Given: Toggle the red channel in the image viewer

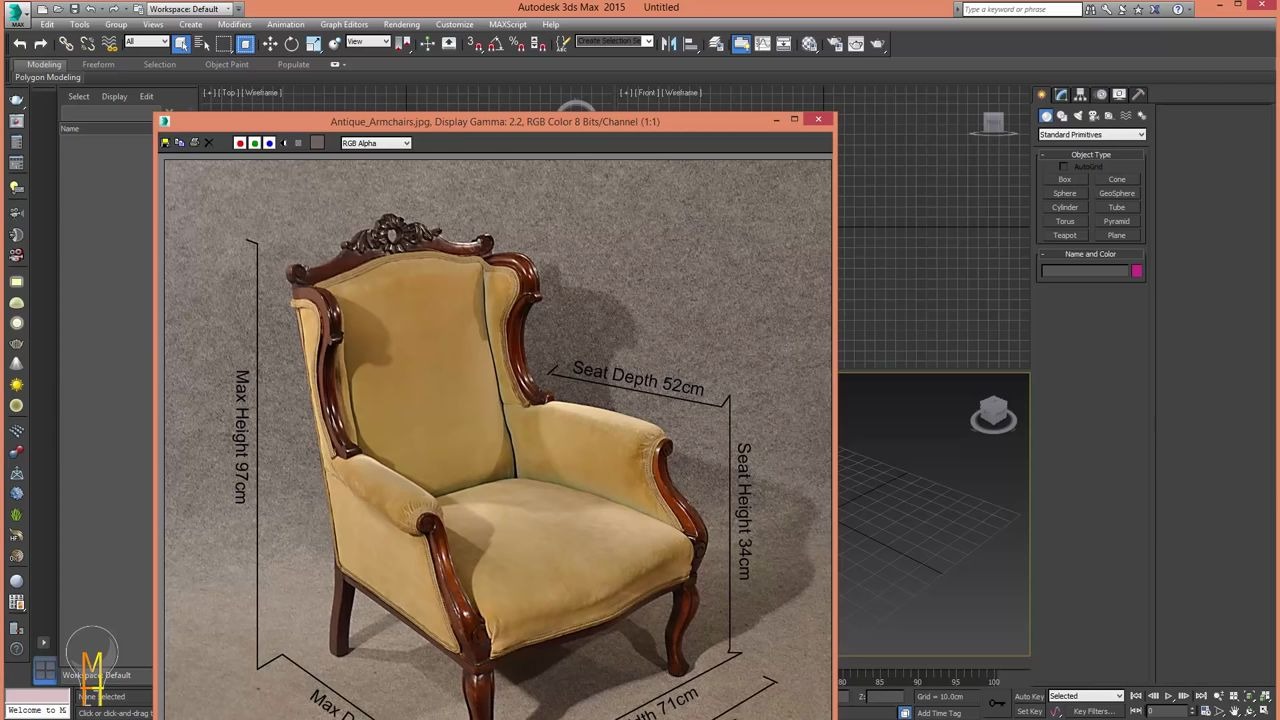Looking at the screenshot, I should (240, 142).
